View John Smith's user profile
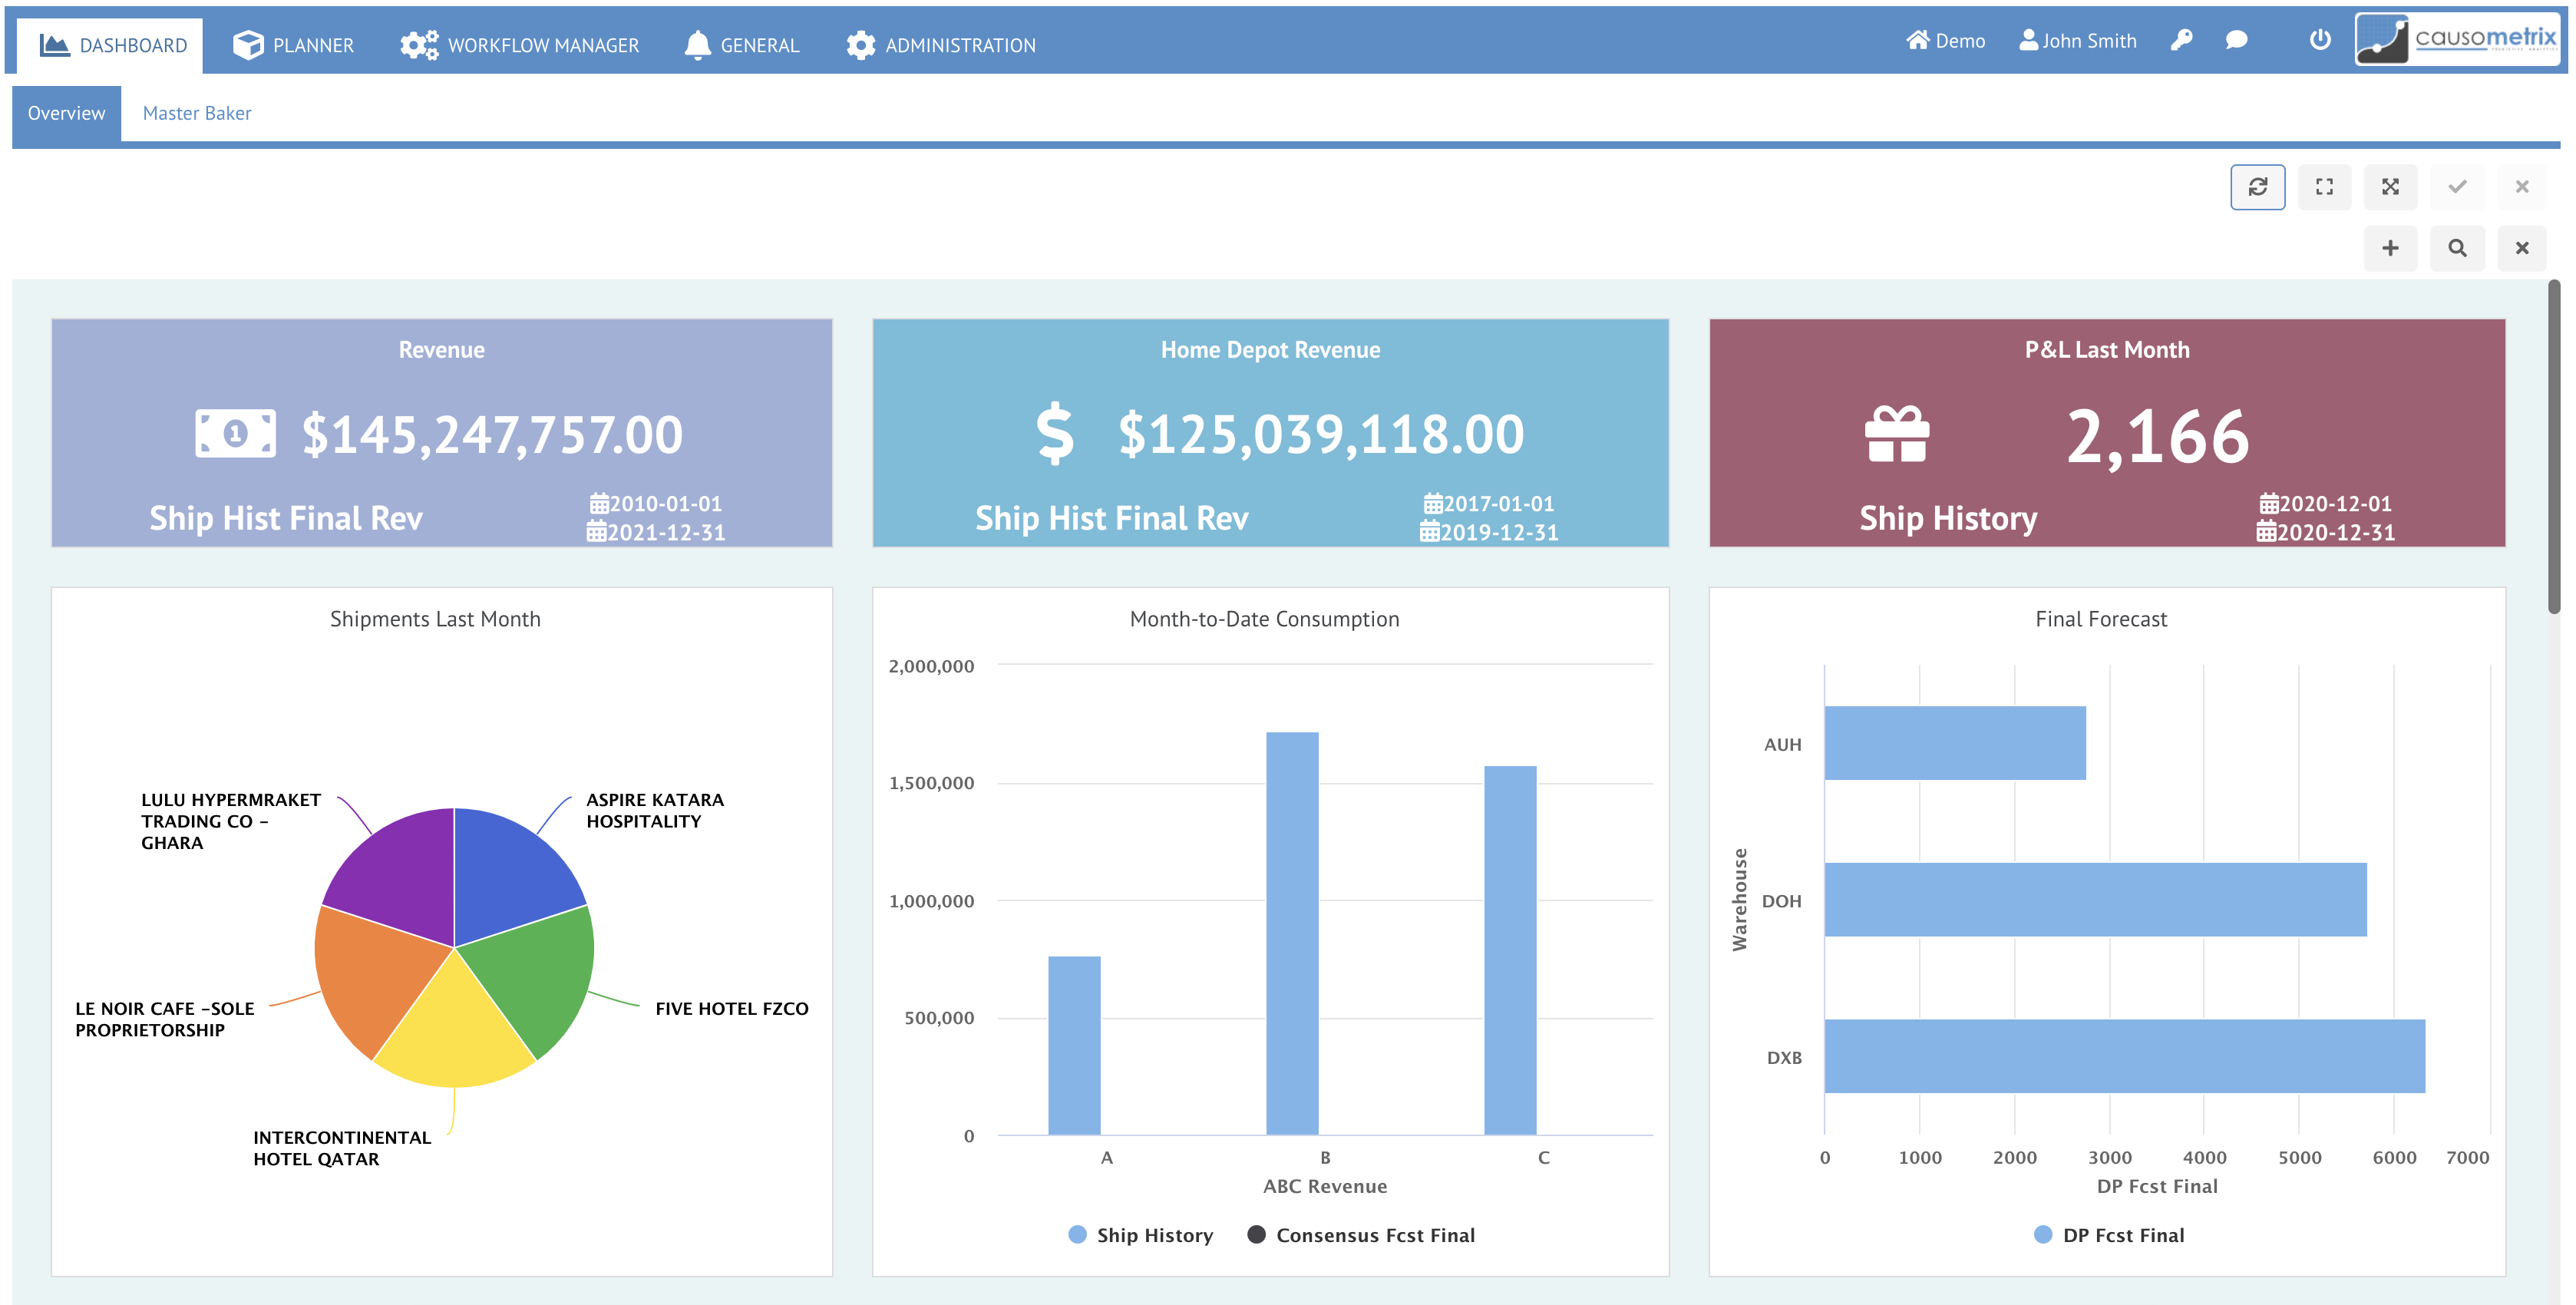2576x1305 pixels. [2077, 41]
